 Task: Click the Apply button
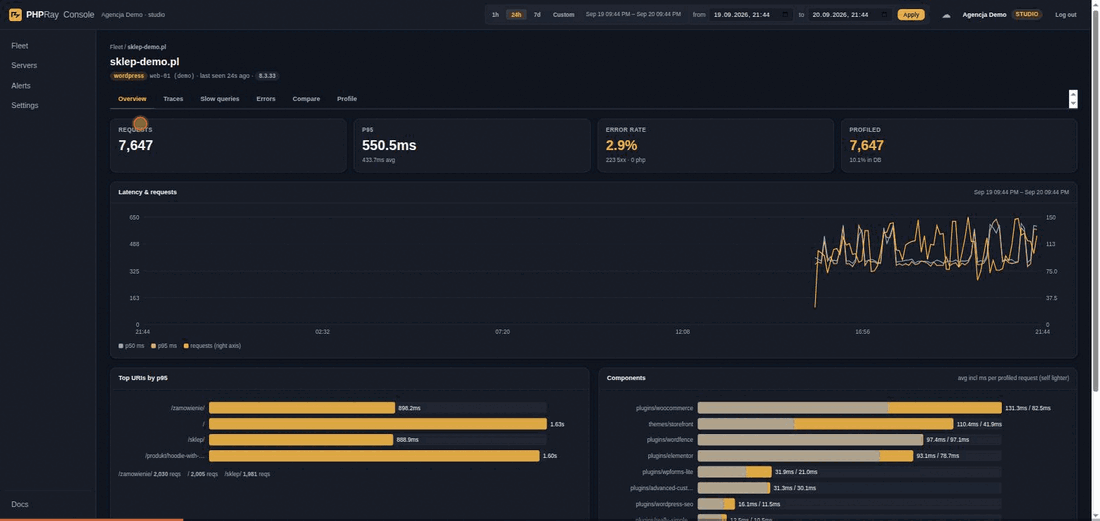point(911,15)
